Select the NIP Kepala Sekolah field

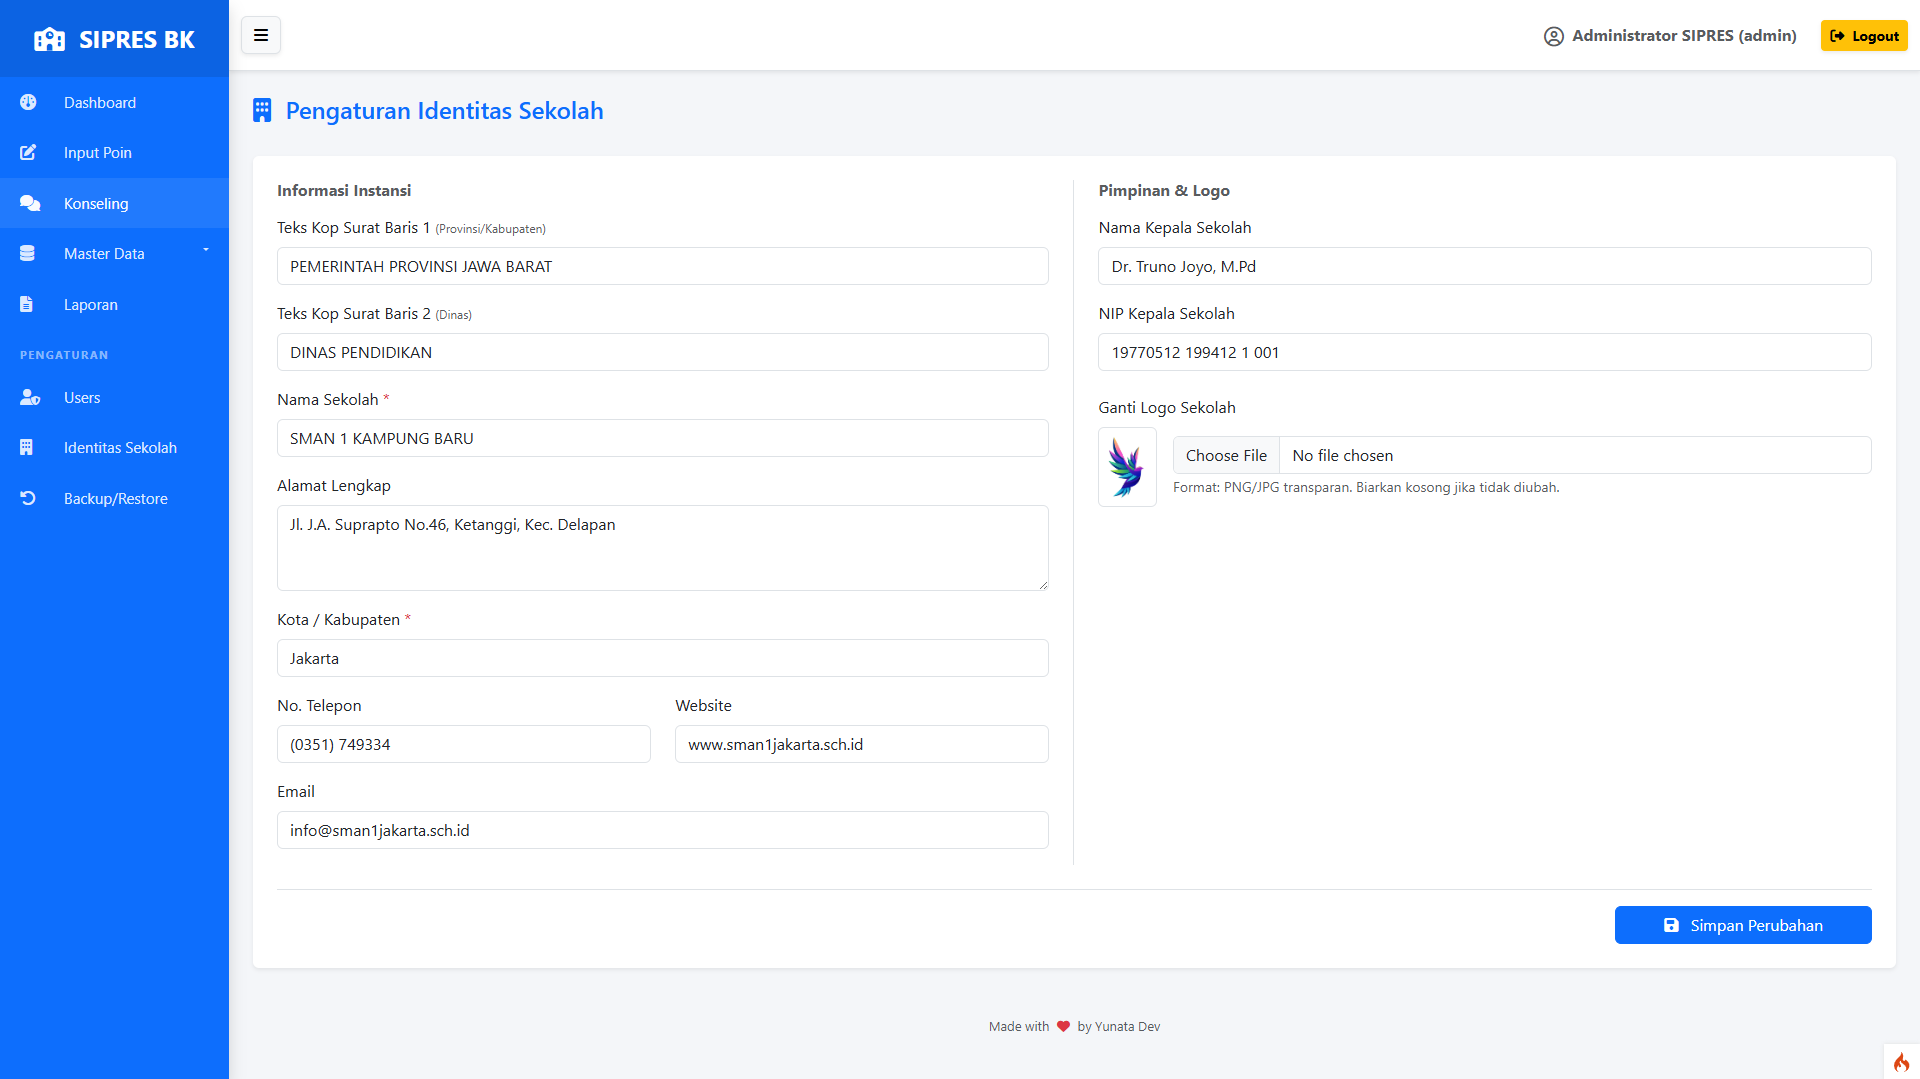coord(1484,352)
